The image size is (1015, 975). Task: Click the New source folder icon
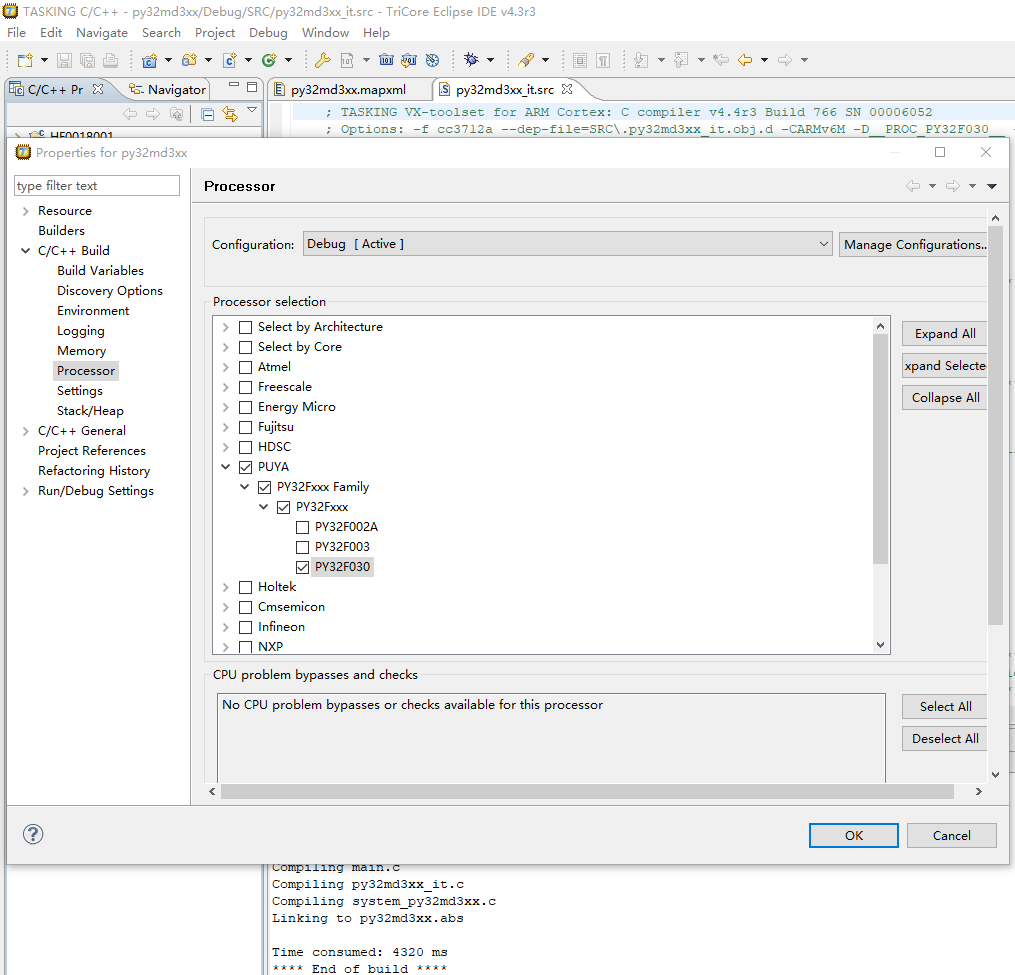click(x=190, y=60)
